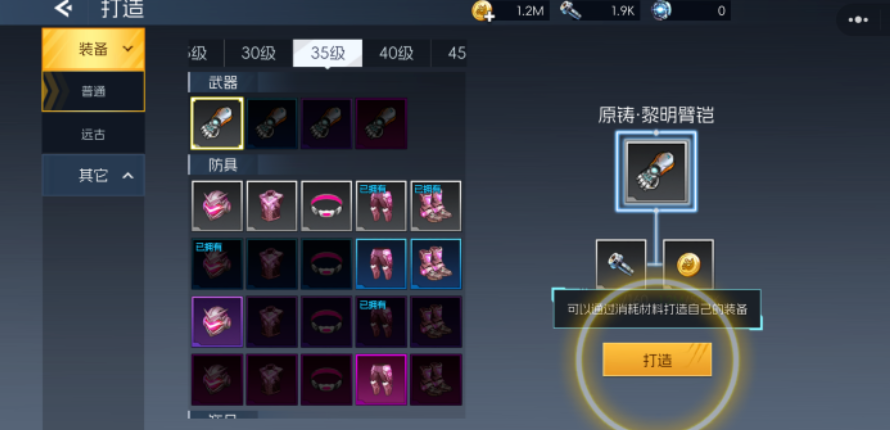This screenshot has width=890, height=430.
Task: Select the yellow-framed gauntlet weapon
Action: [217, 123]
